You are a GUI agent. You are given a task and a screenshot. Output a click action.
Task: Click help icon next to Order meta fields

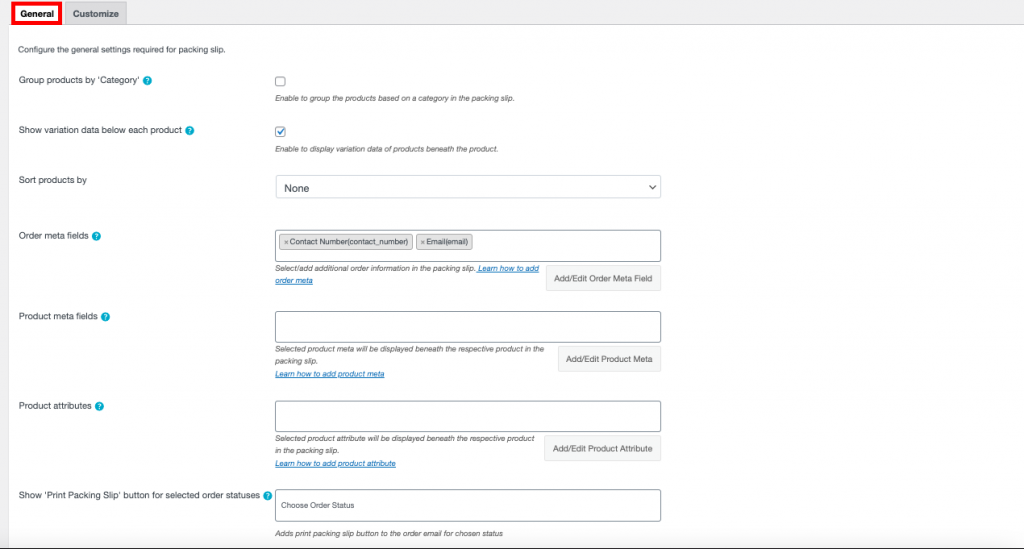click(x=96, y=236)
